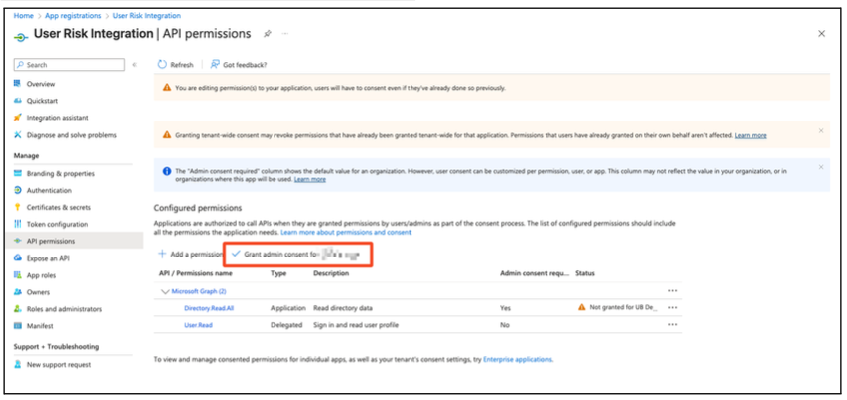Open the Directory.Read.All row ellipsis menu
Image resolution: width=847 pixels, height=400 pixels.
point(672,308)
